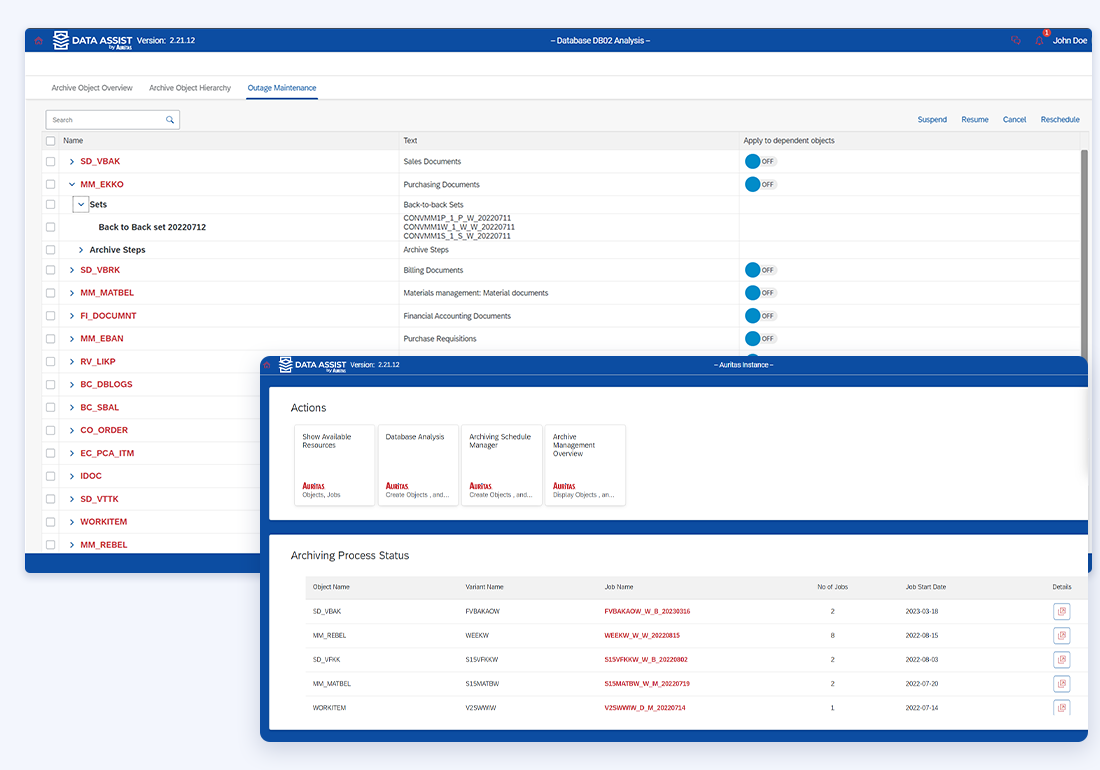This screenshot has width=1100, height=770.
Task: Sort by the Job Start Date column header
Action: [x=925, y=587]
